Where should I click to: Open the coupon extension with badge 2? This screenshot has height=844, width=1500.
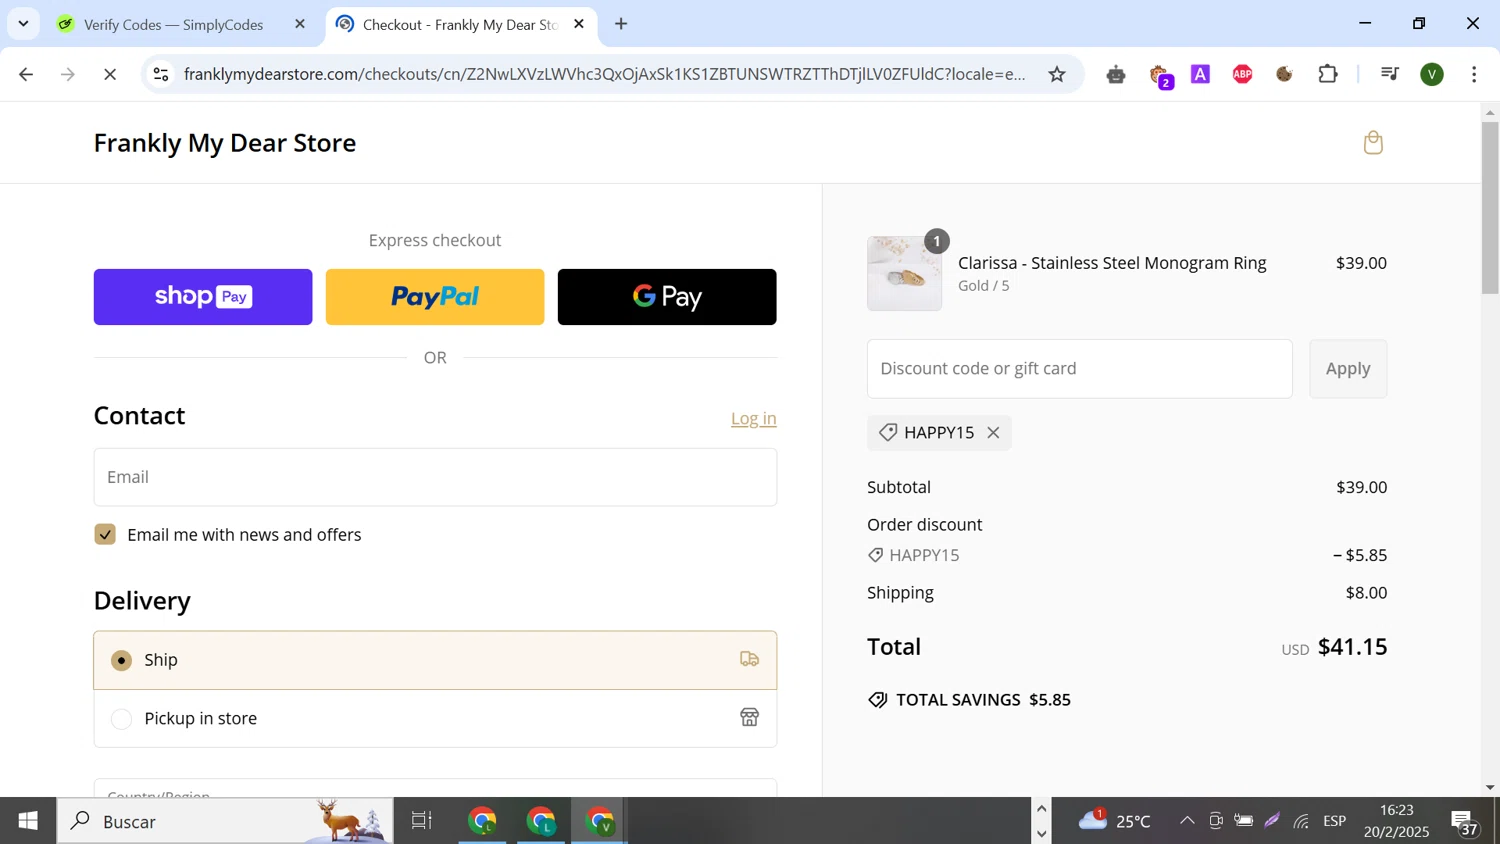(1159, 75)
